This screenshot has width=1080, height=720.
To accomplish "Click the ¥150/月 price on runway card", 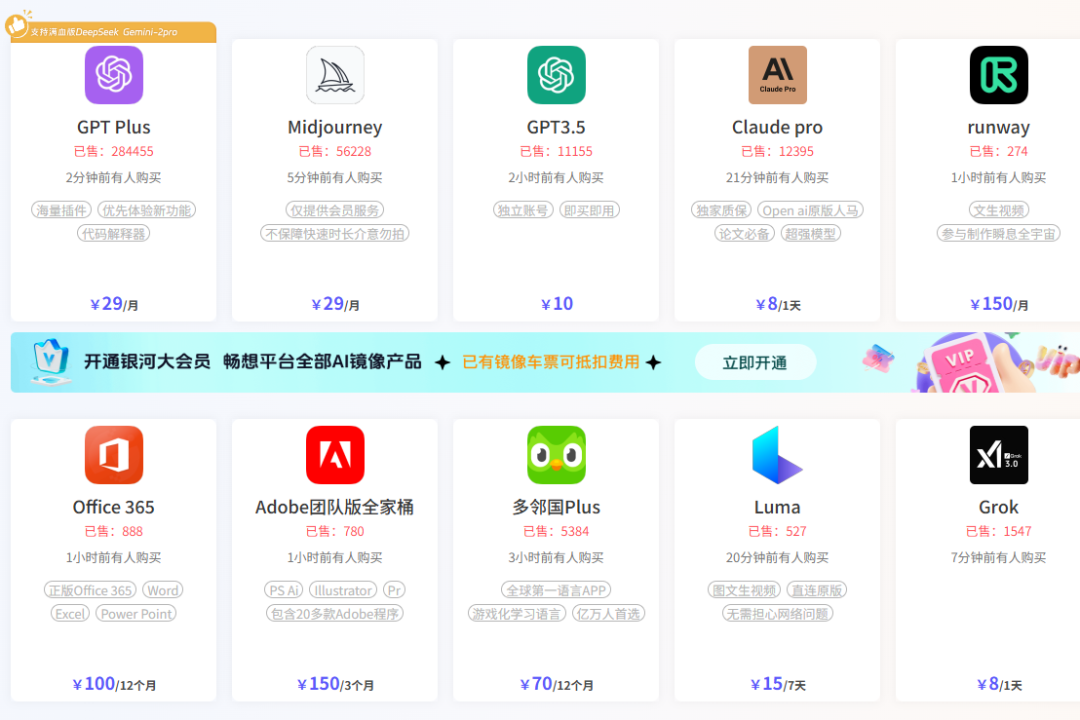I will point(998,304).
